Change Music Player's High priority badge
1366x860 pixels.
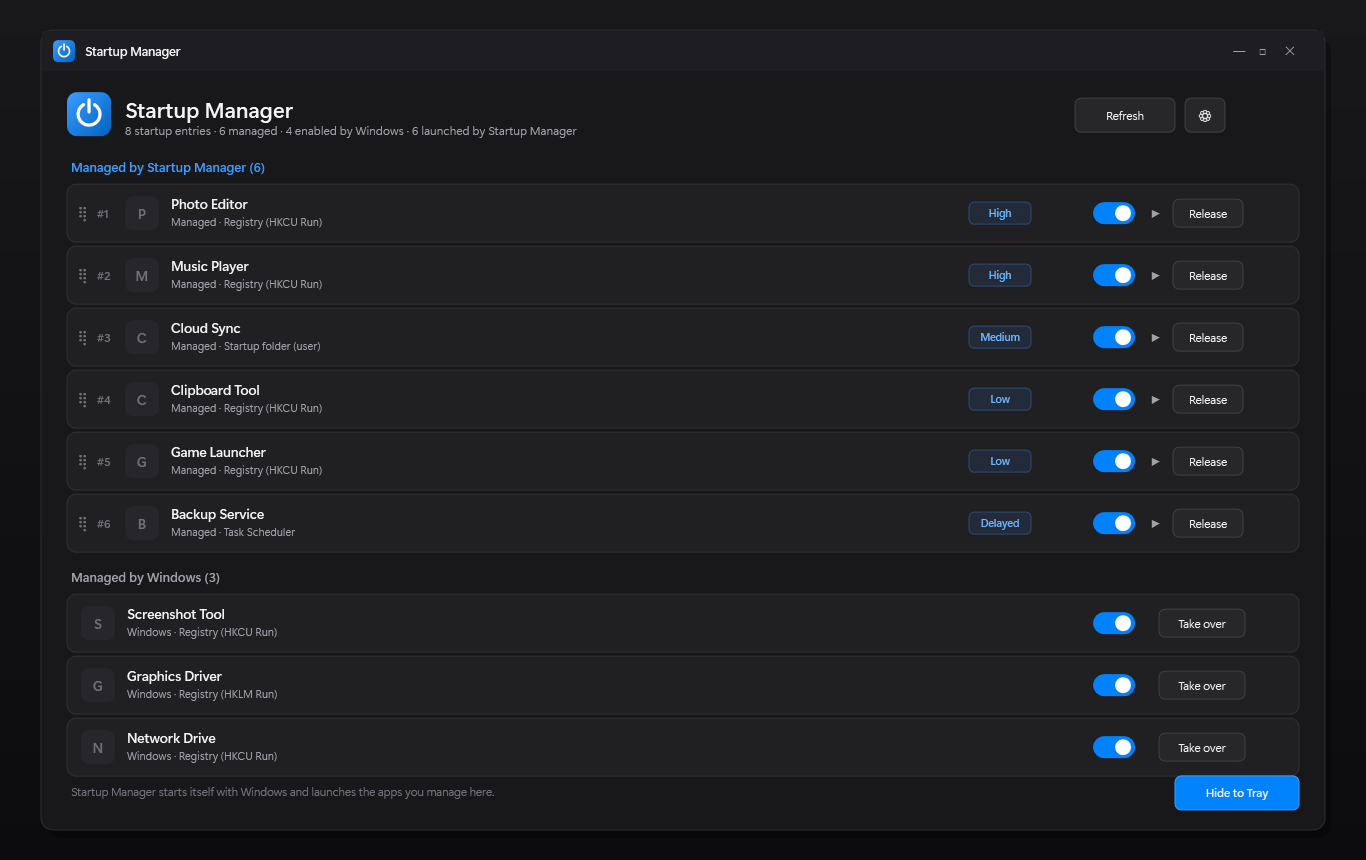pos(1000,276)
